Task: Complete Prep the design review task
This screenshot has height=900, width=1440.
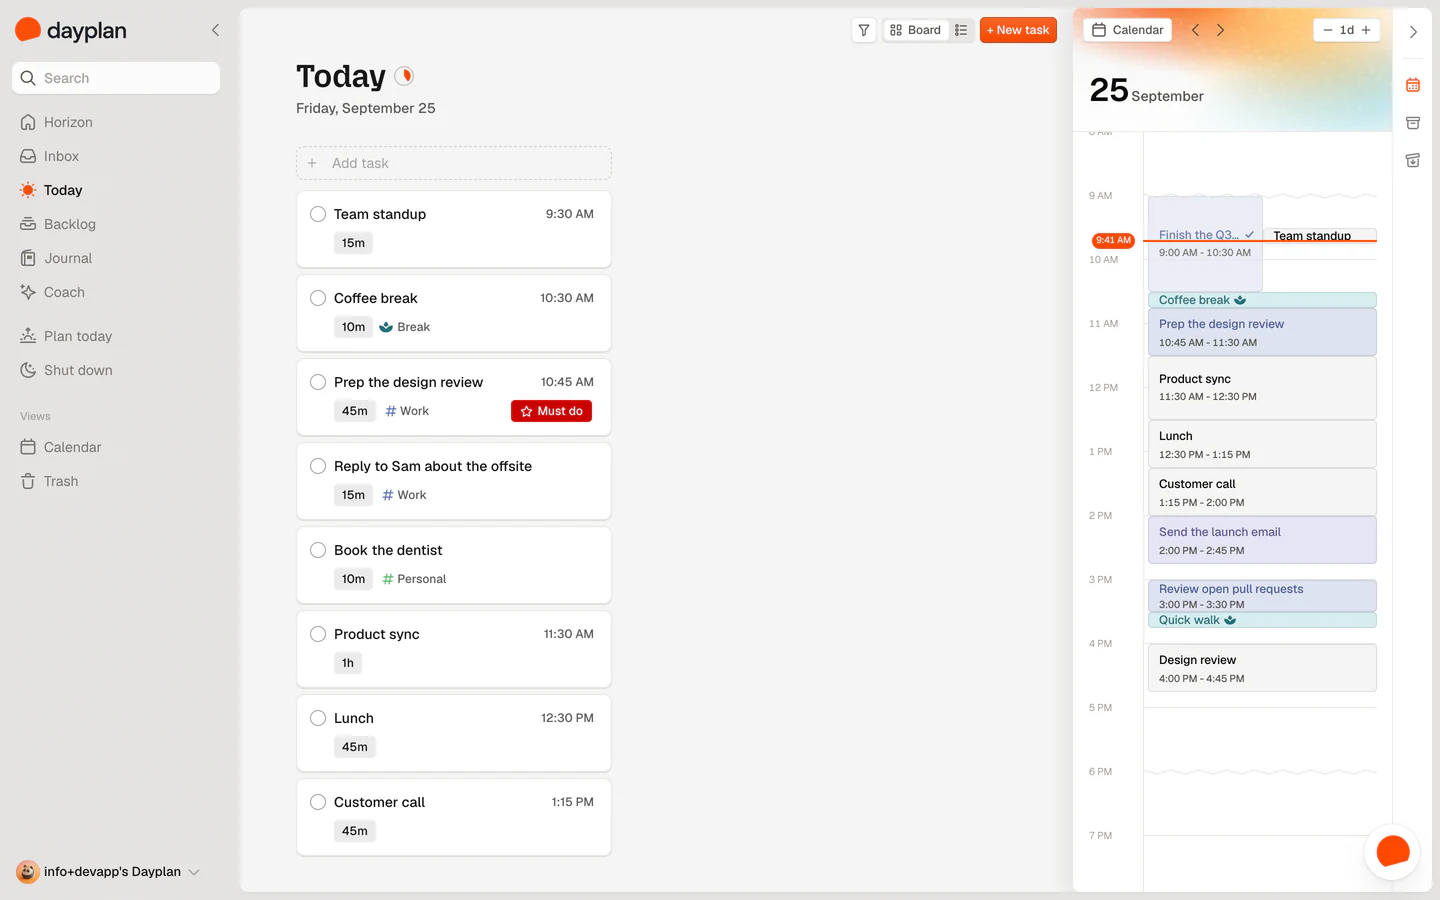Action: point(318,382)
